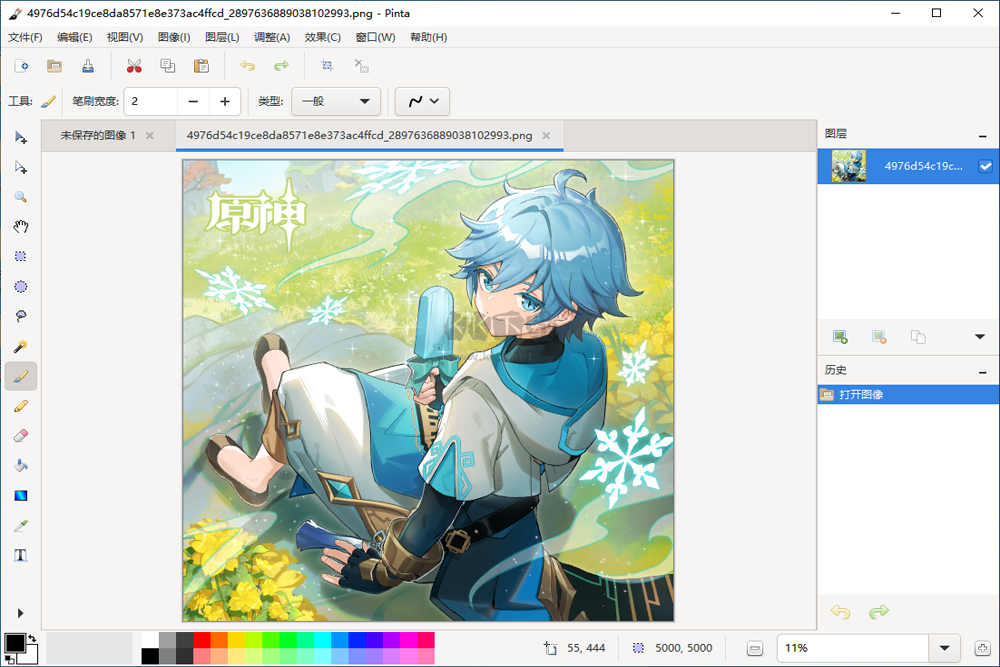Image resolution: width=1000 pixels, height=667 pixels.
Task: Open the 效果(C) menu
Action: [x=322, y=37]
